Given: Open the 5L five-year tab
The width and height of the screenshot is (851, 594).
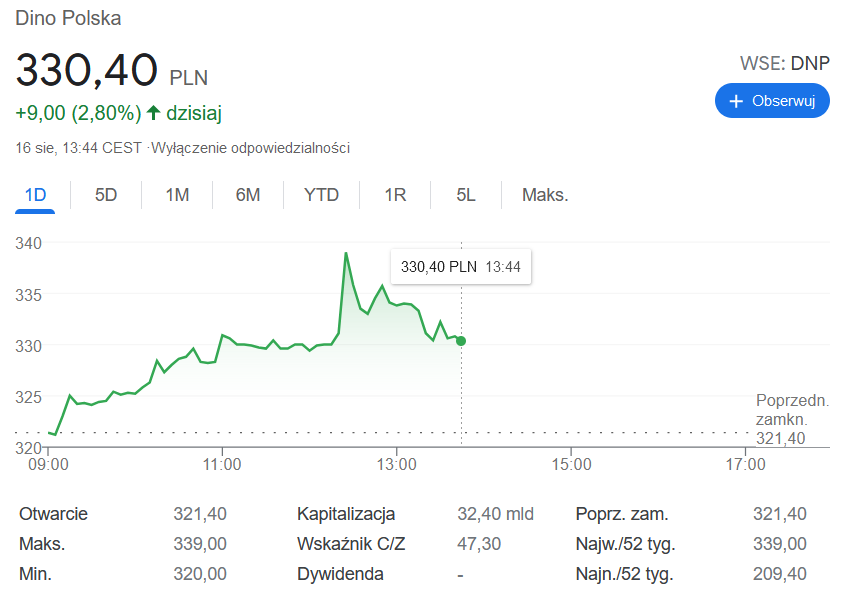Looking at the screenshot, I should [466, 195].
